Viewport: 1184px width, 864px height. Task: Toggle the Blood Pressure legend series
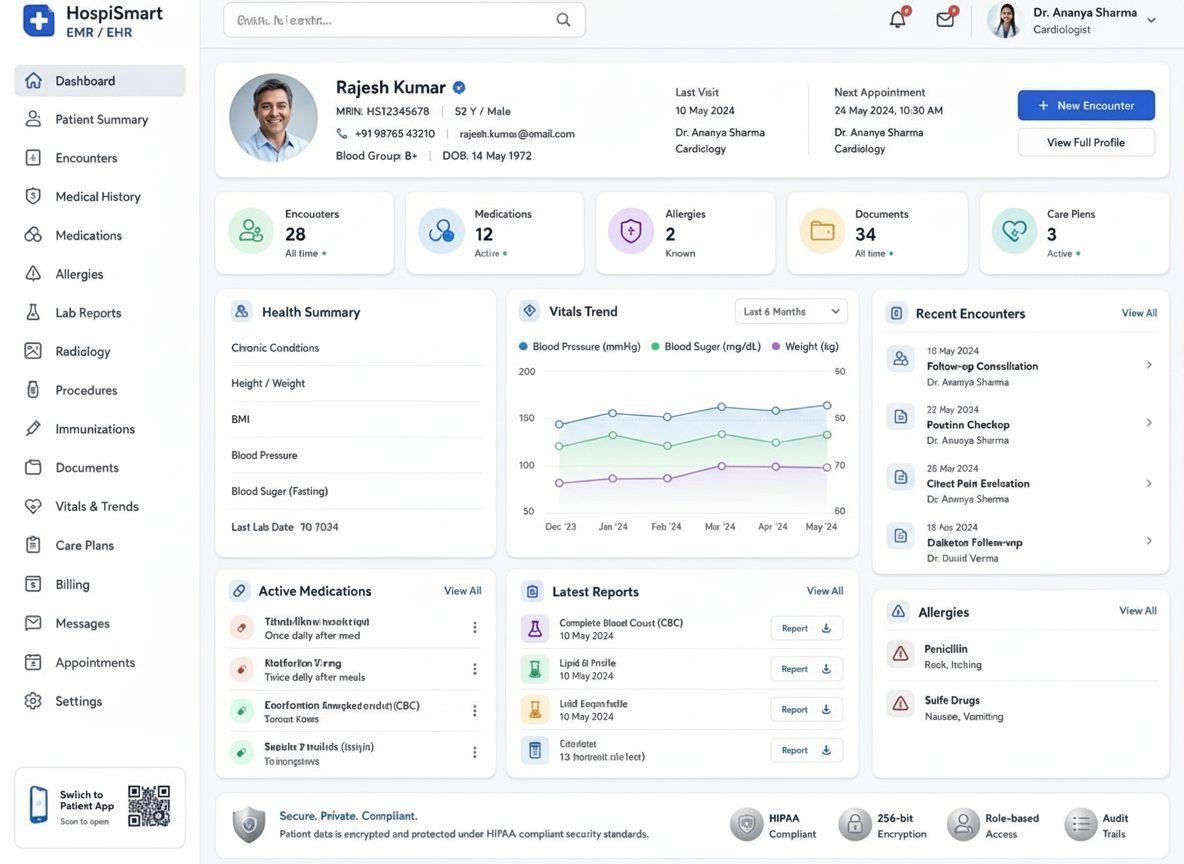(x=579, y=347)
